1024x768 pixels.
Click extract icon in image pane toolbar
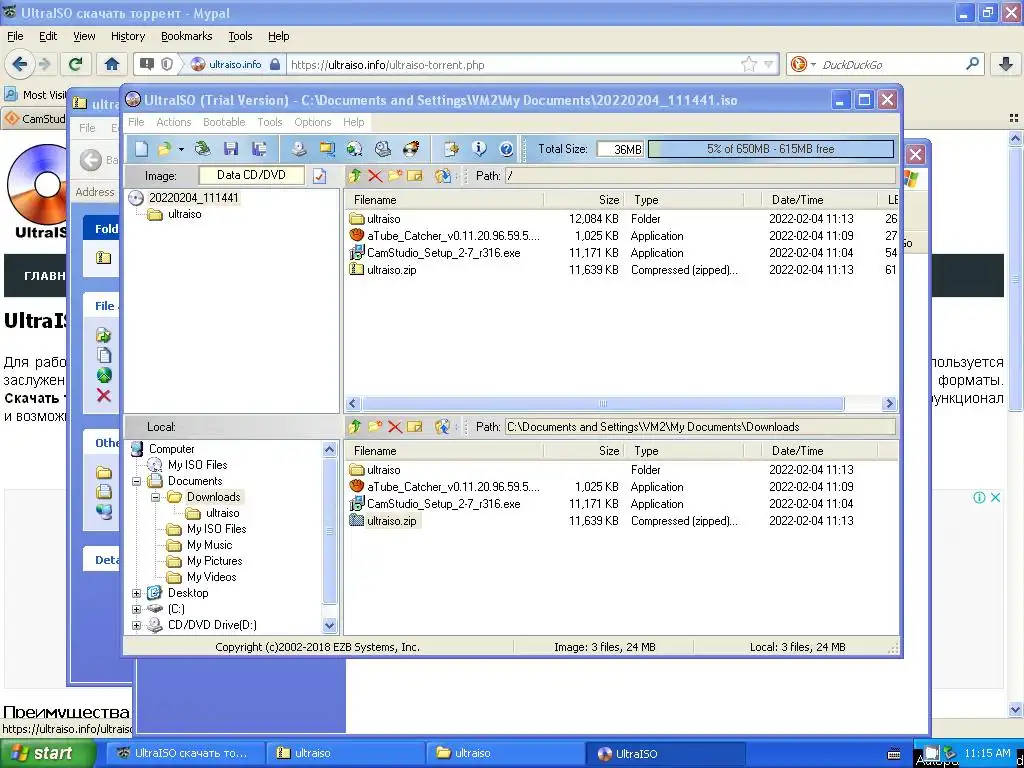pyautogui.click(x=443, y=176)
